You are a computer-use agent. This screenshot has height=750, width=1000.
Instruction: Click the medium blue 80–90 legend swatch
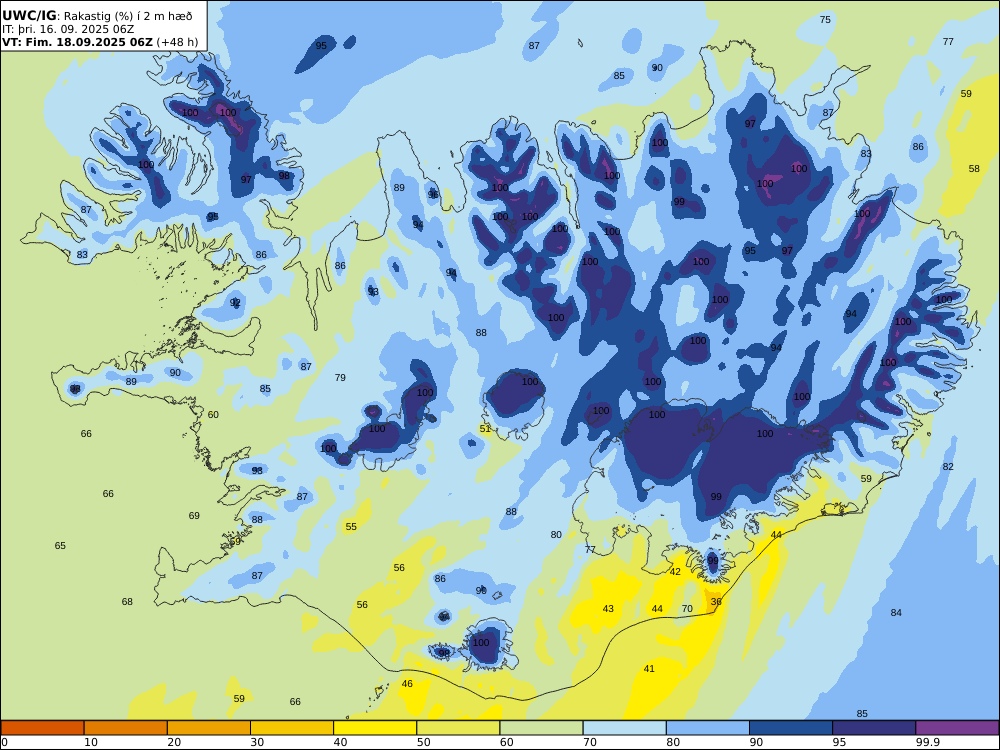pos(708,728)
